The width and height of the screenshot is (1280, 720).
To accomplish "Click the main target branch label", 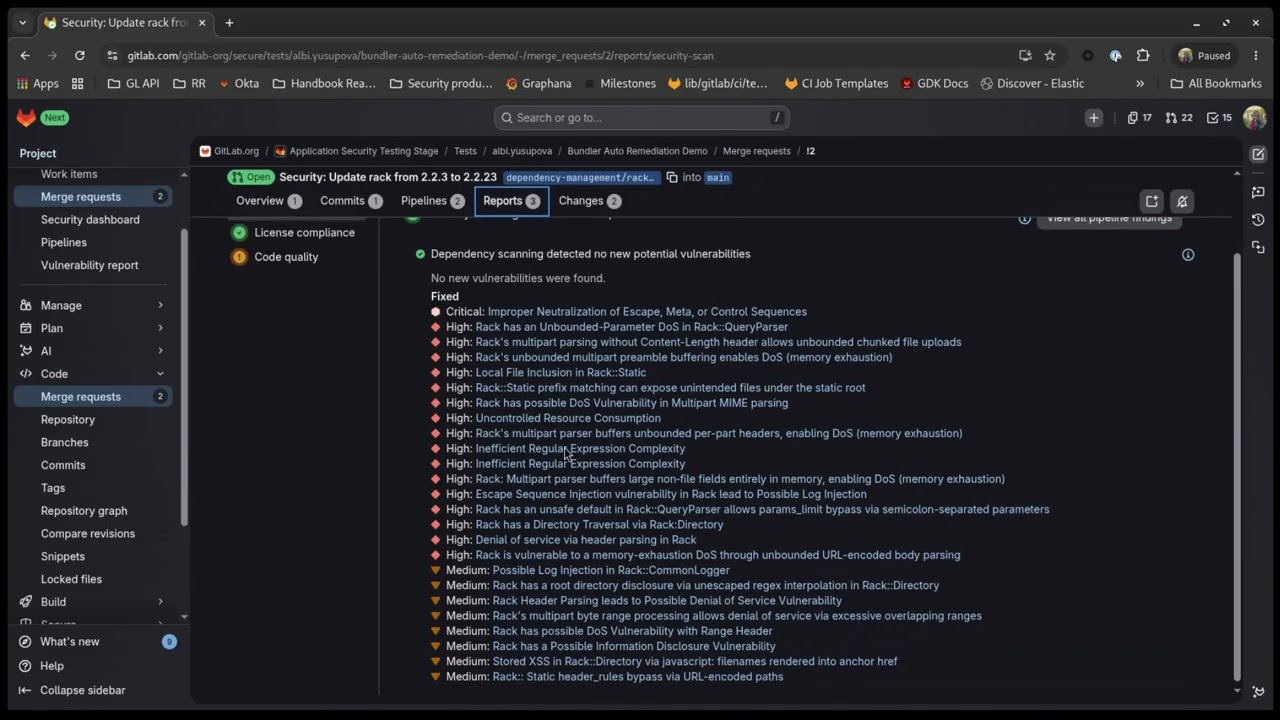I will [718, 177].
